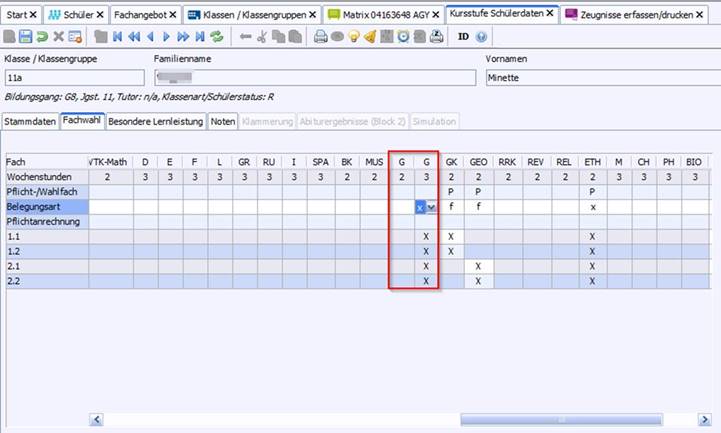The image size is (721, 433).
Task: Click the green undo arrow icon
Action: [42, 37]
